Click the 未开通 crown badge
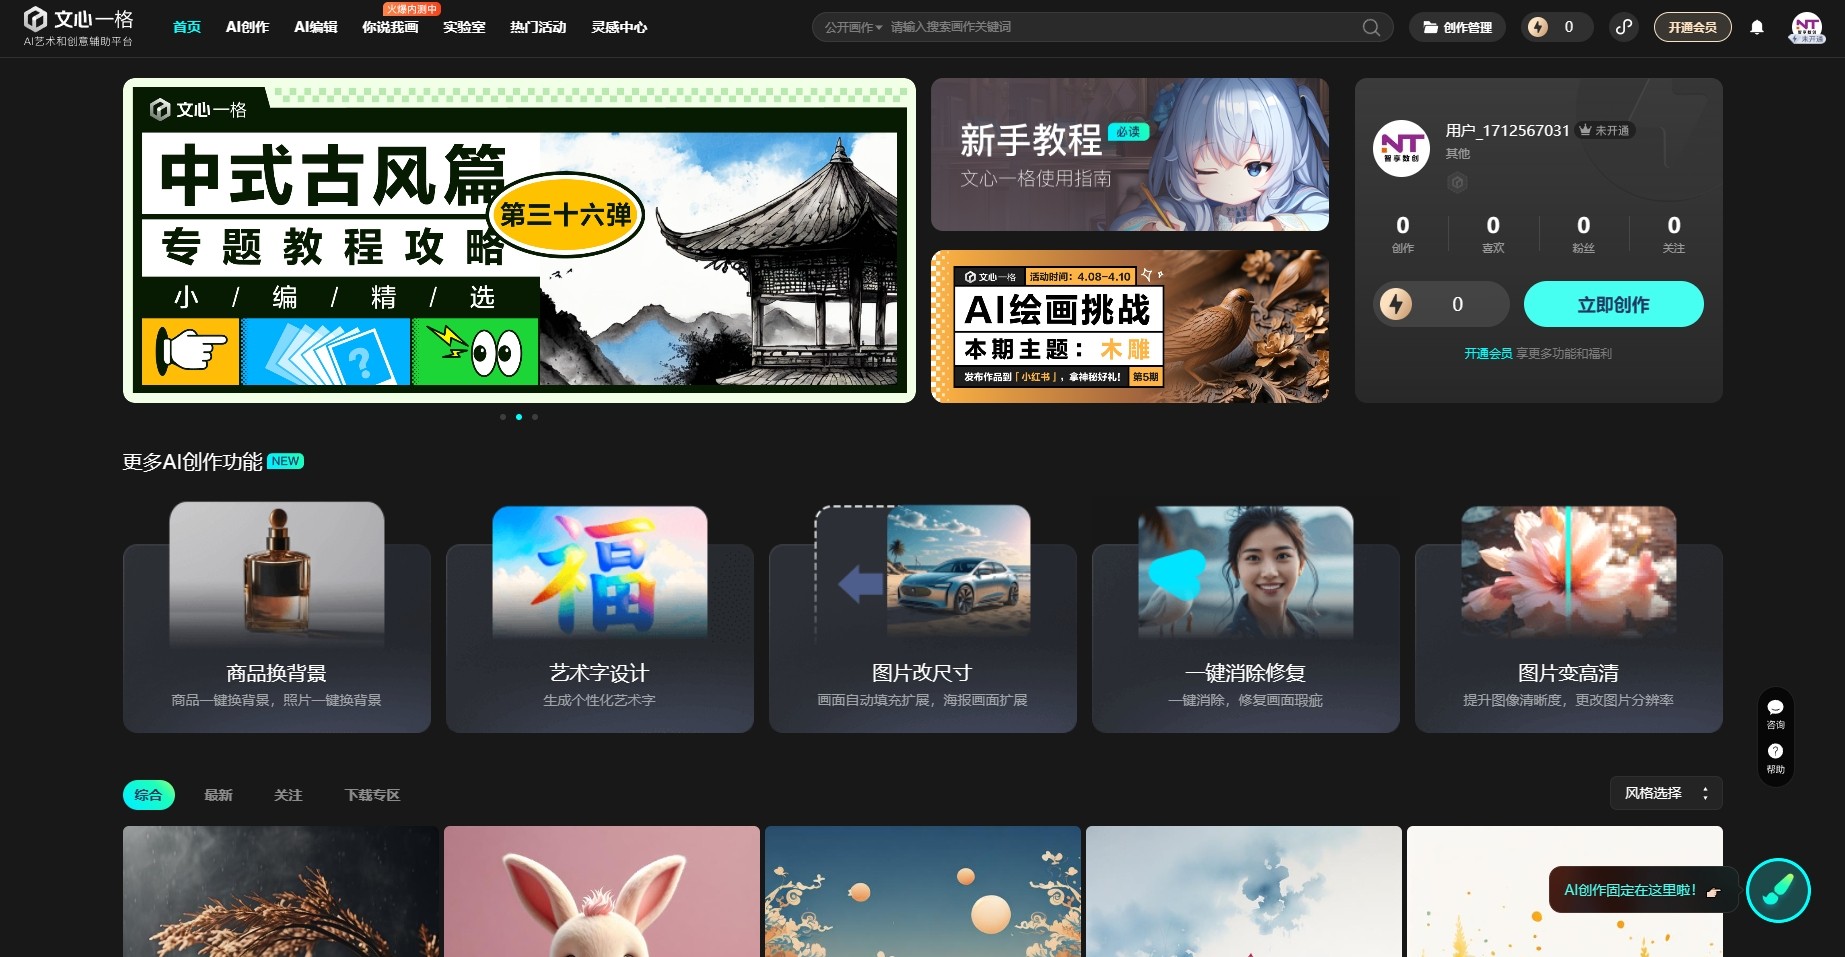 [x=1605, y=131]
